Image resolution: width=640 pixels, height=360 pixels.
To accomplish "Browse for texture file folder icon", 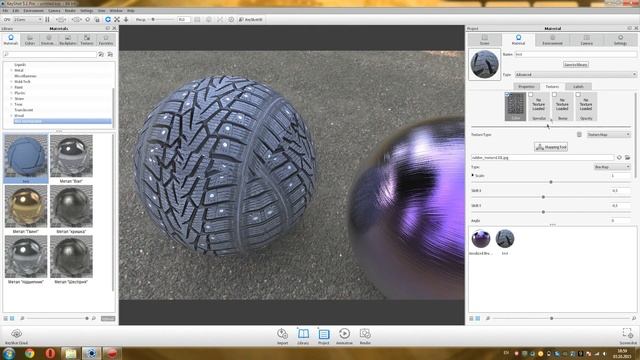I will pos(627,158).
